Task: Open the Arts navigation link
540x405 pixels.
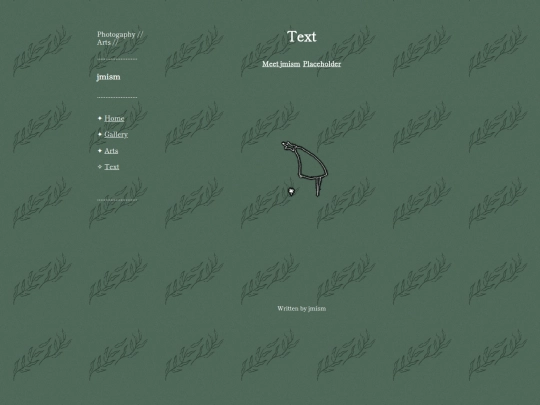Action: [x=111, y=151]
